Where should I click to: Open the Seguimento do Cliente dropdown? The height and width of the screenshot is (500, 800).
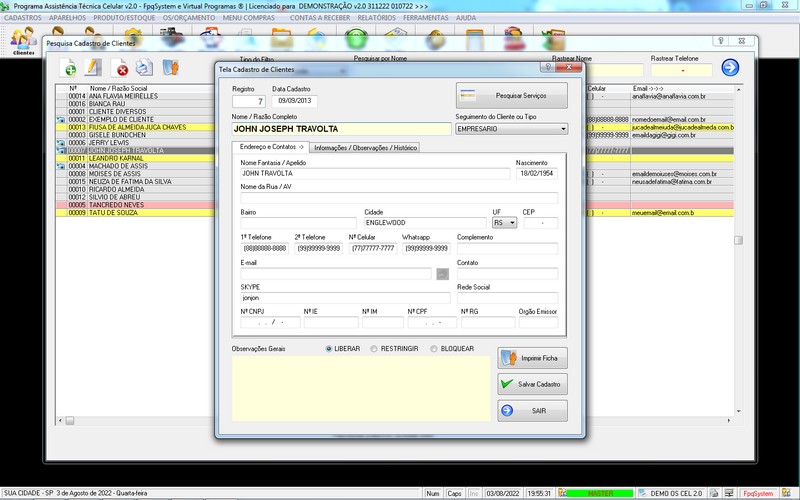pos(563,129)
